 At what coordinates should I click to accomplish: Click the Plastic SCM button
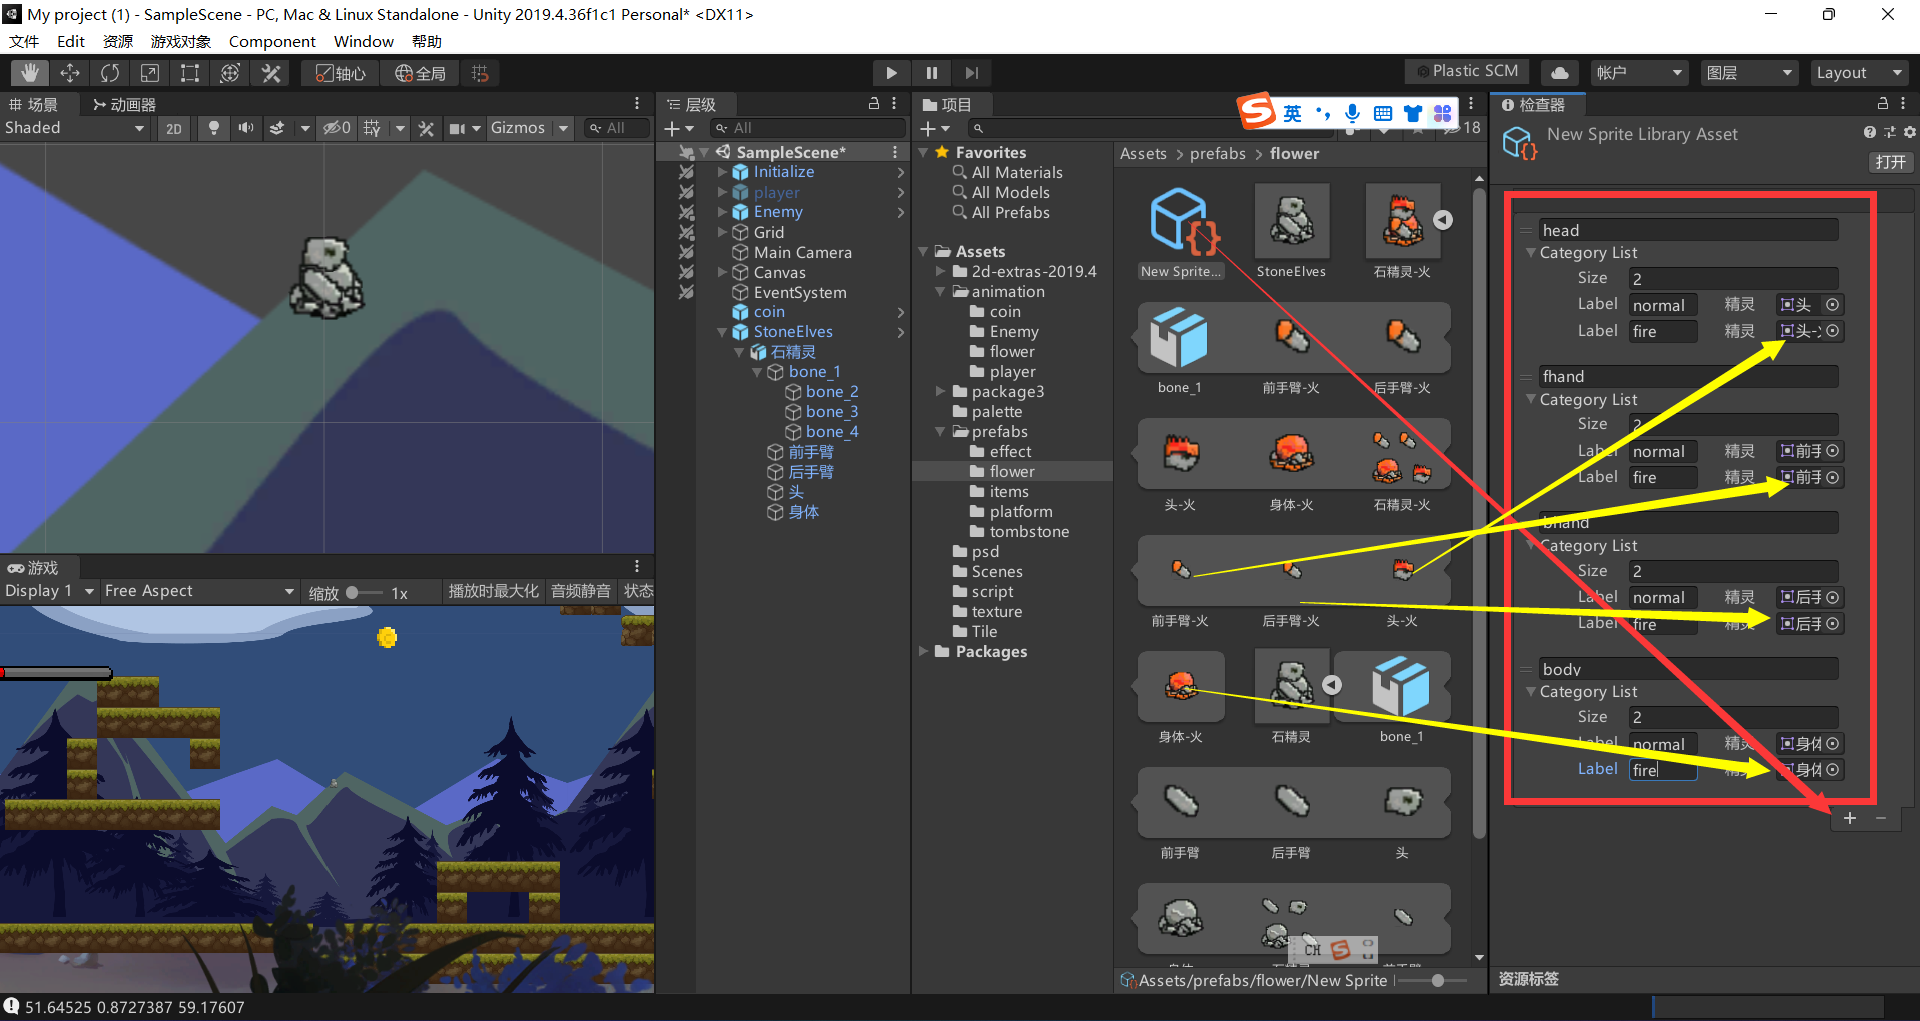pyautogui.click(x=1467, y=71)
